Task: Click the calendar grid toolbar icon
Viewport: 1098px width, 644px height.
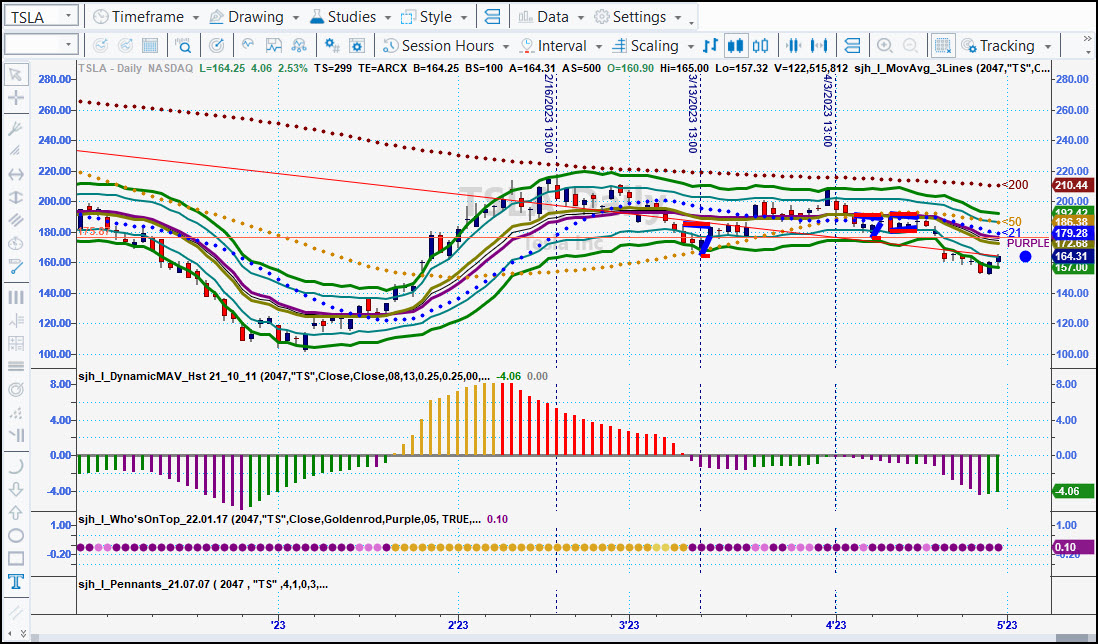Action: click(x=150, y=46)
